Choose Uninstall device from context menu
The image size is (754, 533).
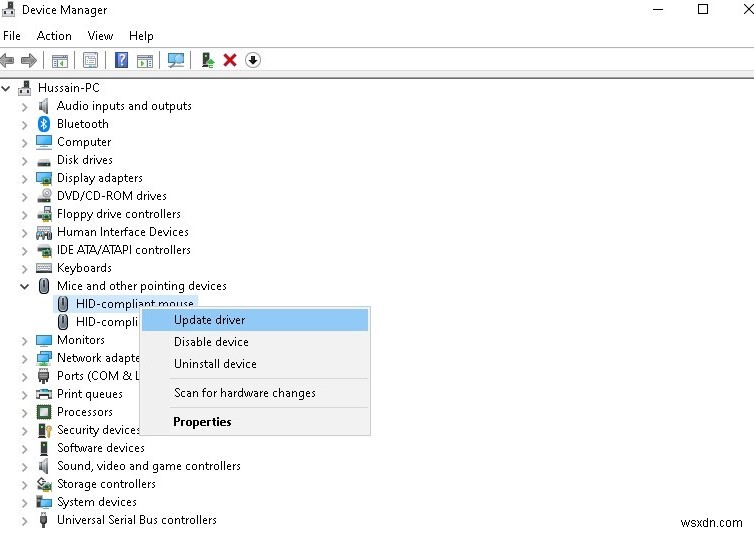255,364
